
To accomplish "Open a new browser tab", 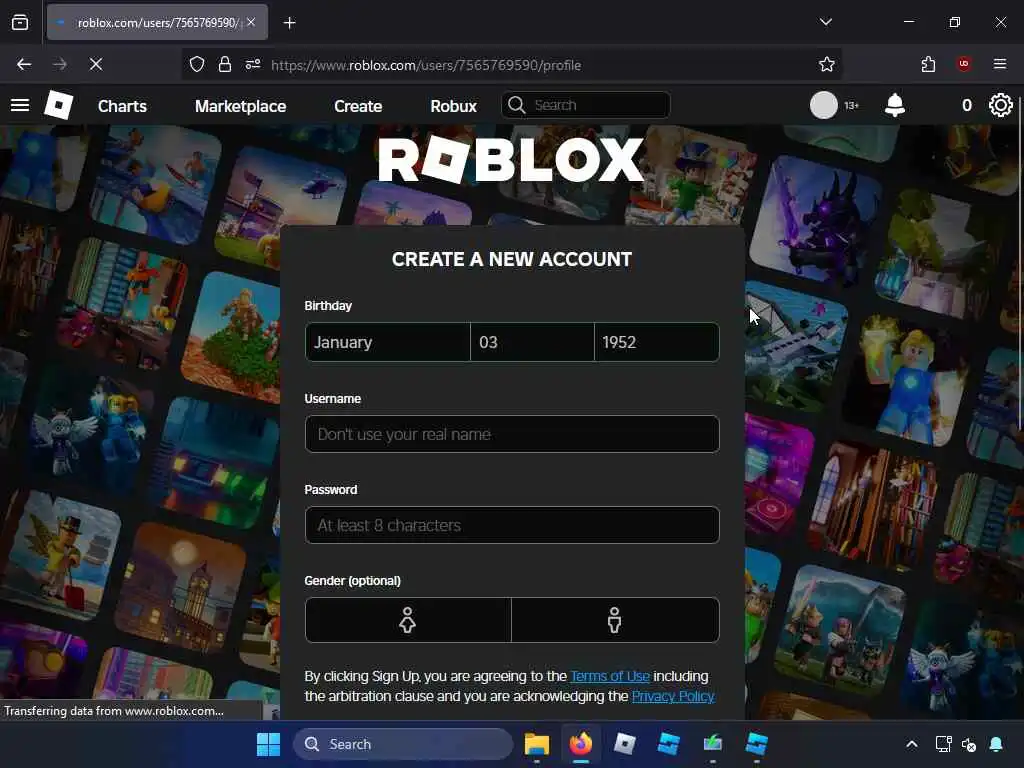I will coord(289,23).
